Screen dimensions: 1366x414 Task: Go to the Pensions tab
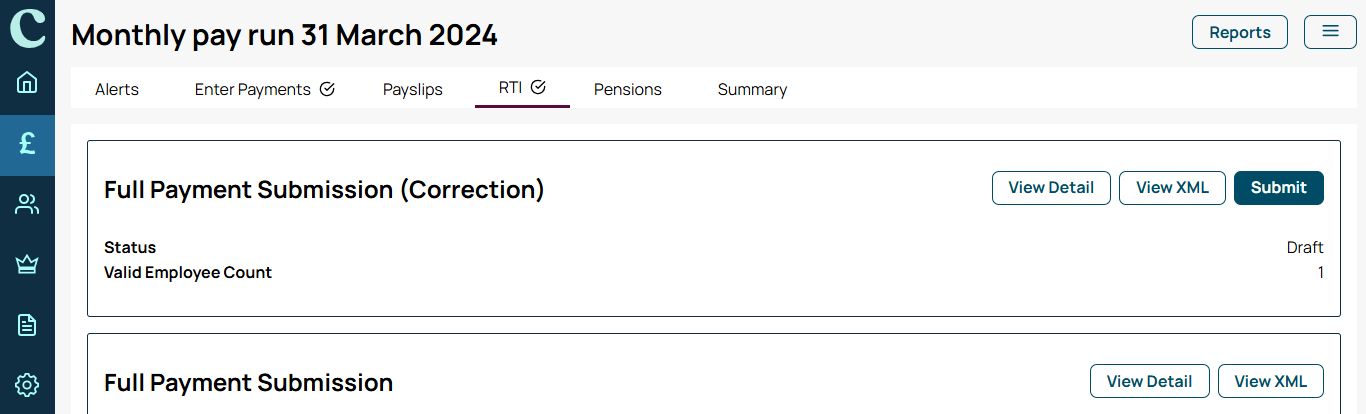tap(628, 89)
